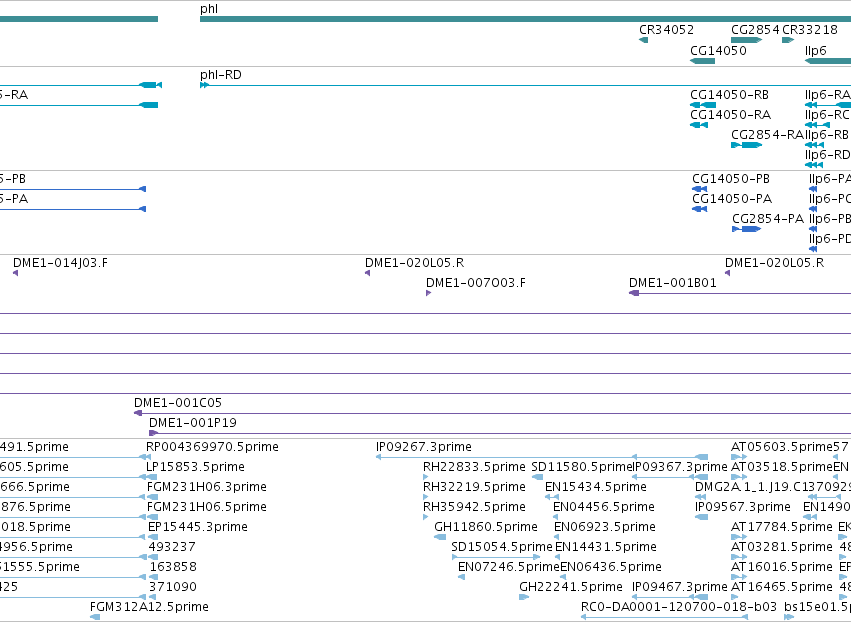Select the DME1-001C05 clone label
851x622 pixels.
pos(178,403)
